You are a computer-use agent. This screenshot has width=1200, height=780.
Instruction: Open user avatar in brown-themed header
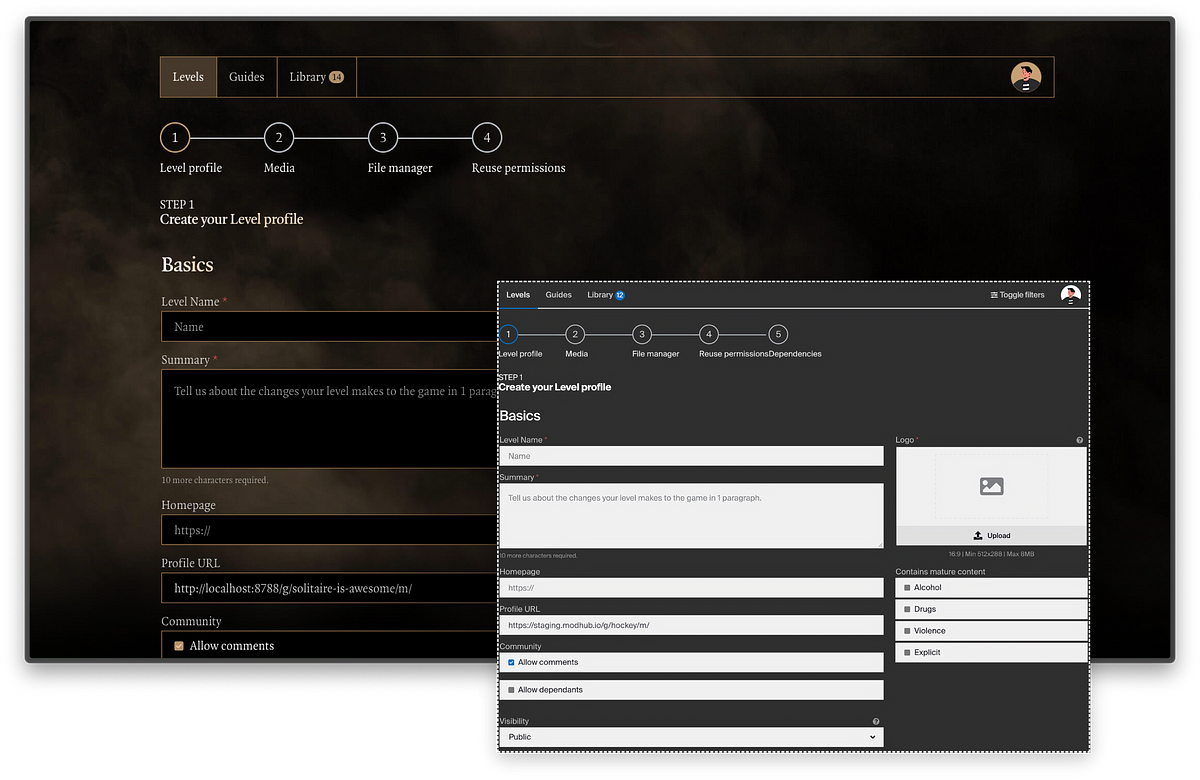(x=1025, y=77)
